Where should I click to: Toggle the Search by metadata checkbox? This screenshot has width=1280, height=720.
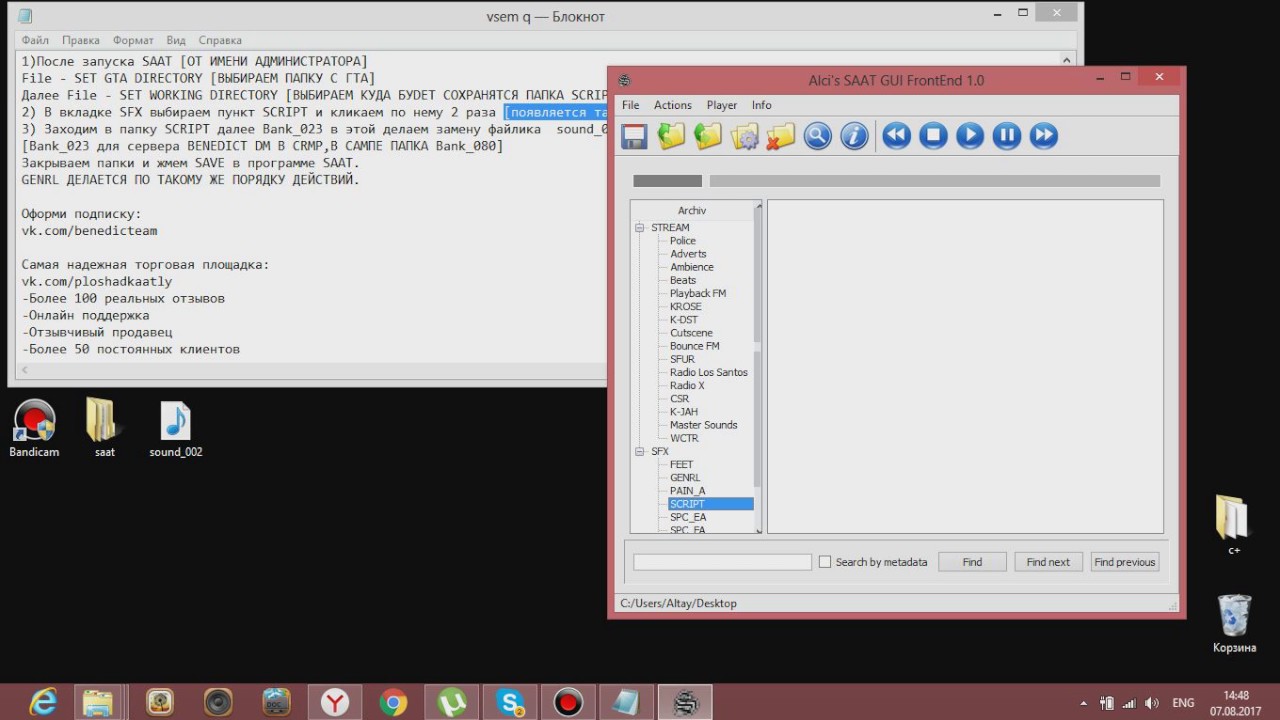[825, 562]
